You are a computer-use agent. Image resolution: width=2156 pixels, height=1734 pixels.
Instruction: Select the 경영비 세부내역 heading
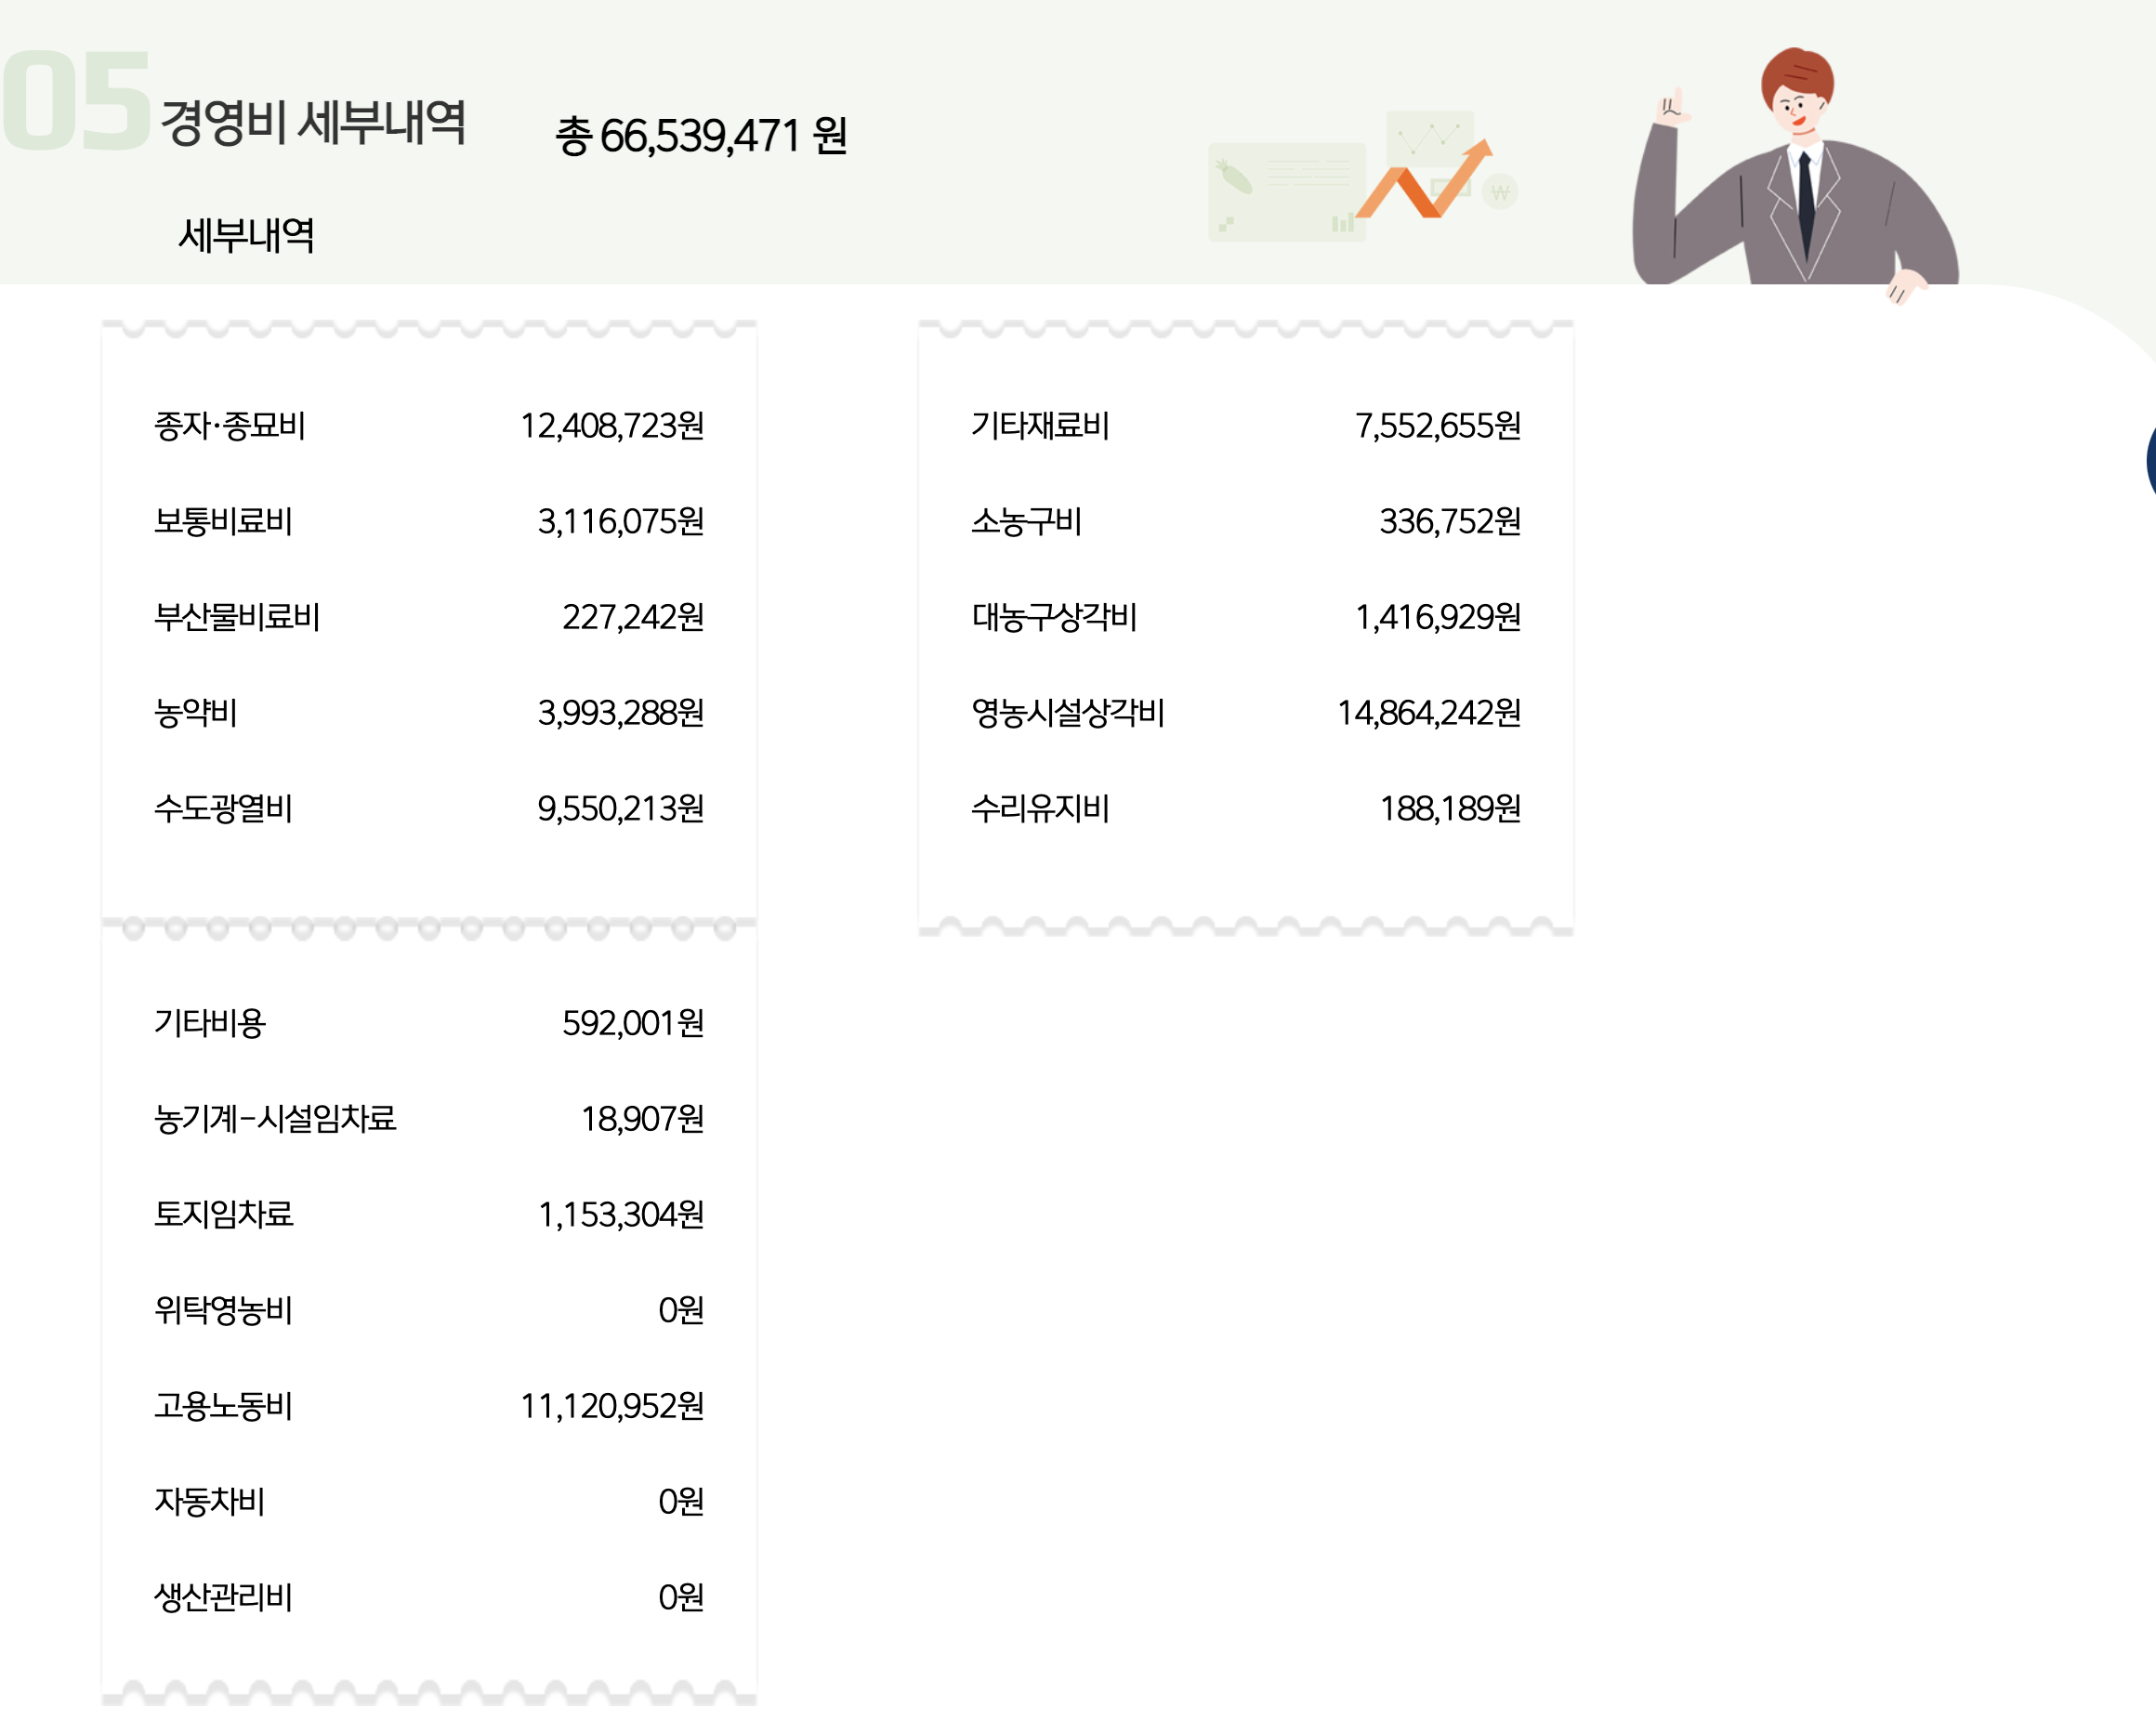[x=313, y=123]
